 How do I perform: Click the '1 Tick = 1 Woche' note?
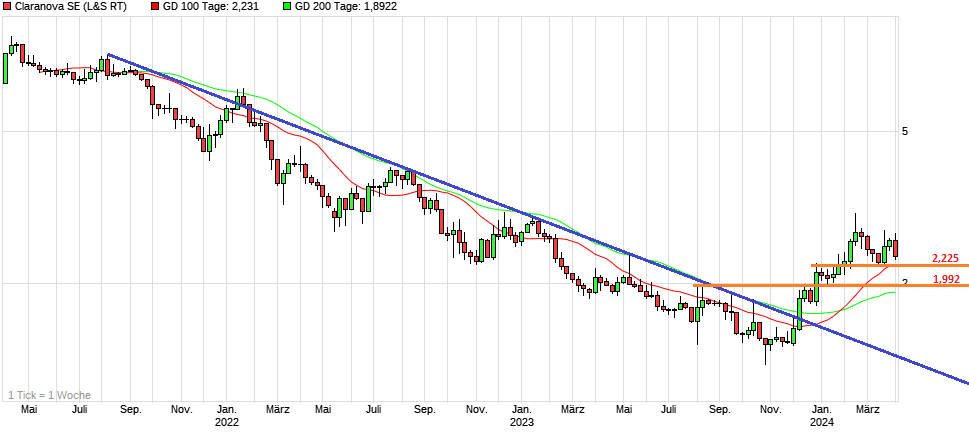(49, 395)
